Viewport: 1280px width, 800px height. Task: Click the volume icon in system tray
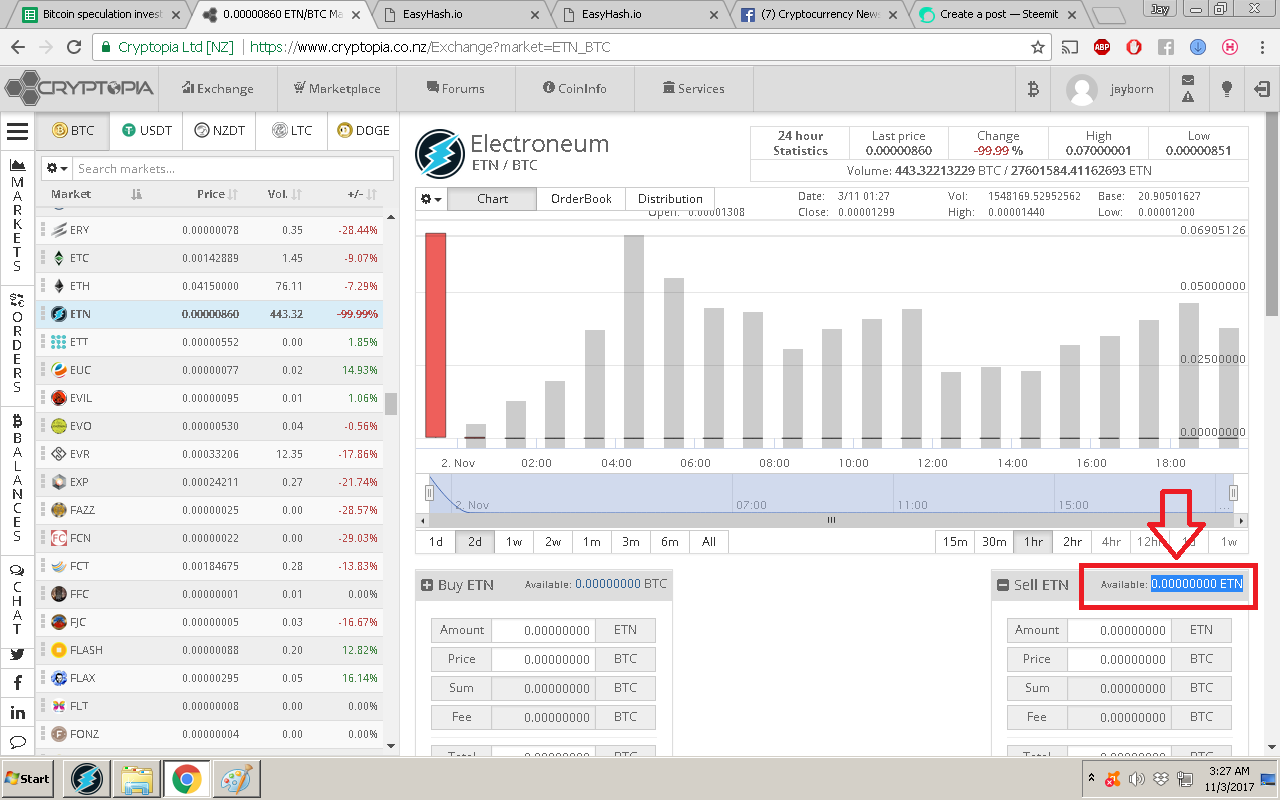pyautogui.click(x=1137, y=778)
